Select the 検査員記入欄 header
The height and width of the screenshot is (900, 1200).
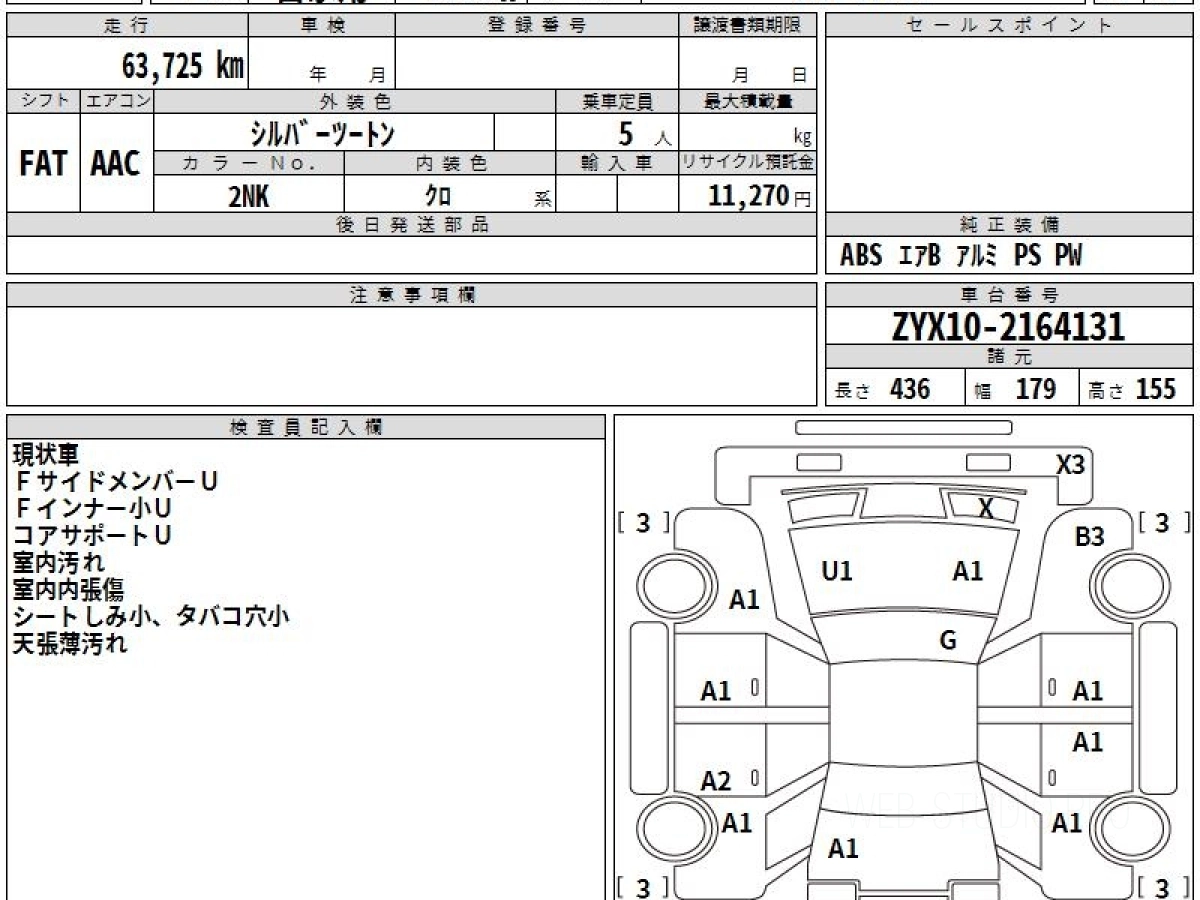tap(306, 427)
